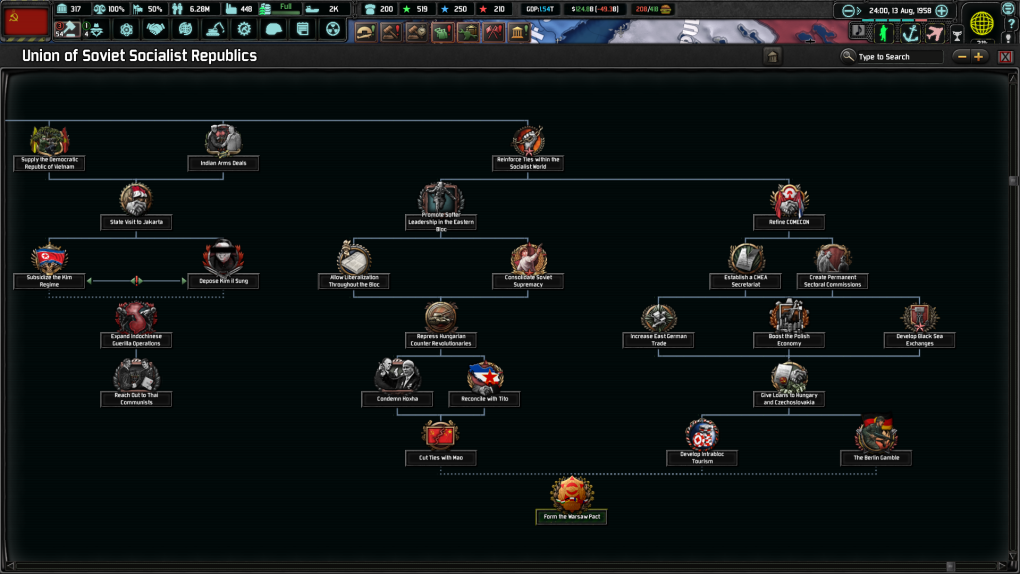Open the Production gear panel
Image resolution: width=1020 pixels, height=574 pixels.
244,30
